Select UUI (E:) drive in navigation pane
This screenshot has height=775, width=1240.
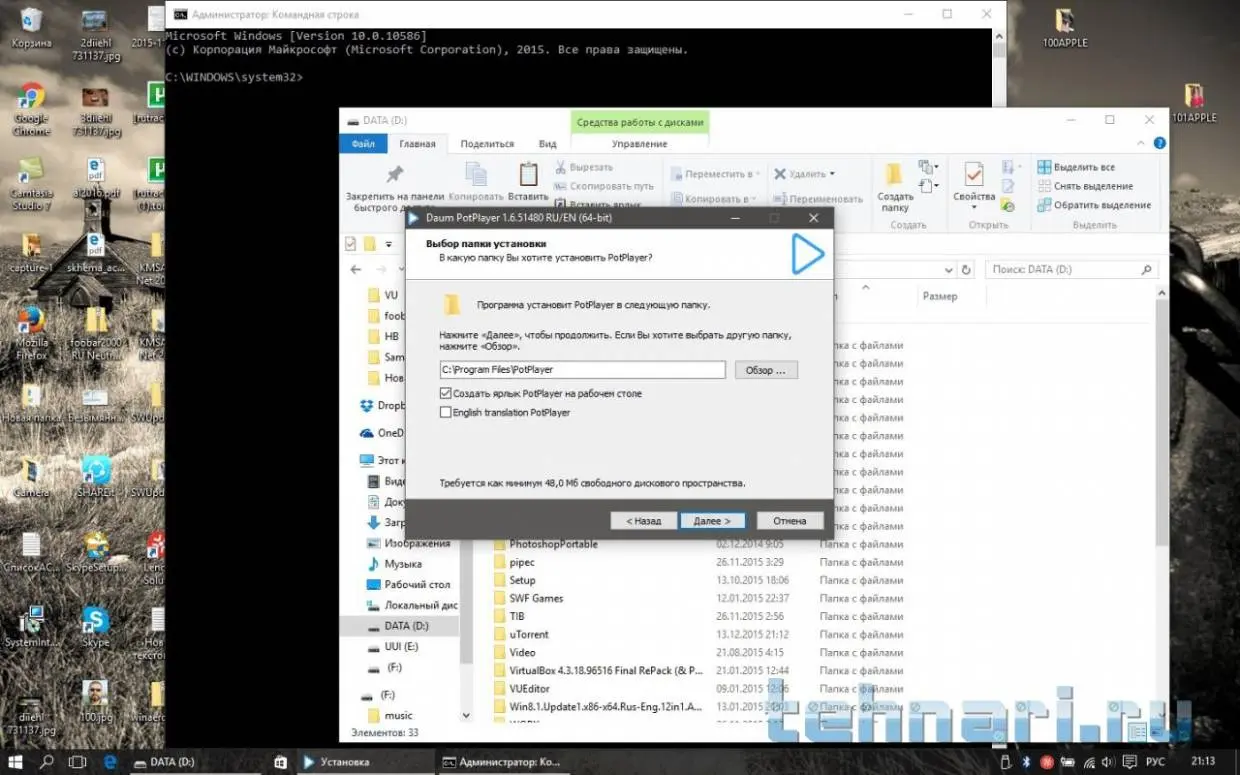tap(395, 647)
